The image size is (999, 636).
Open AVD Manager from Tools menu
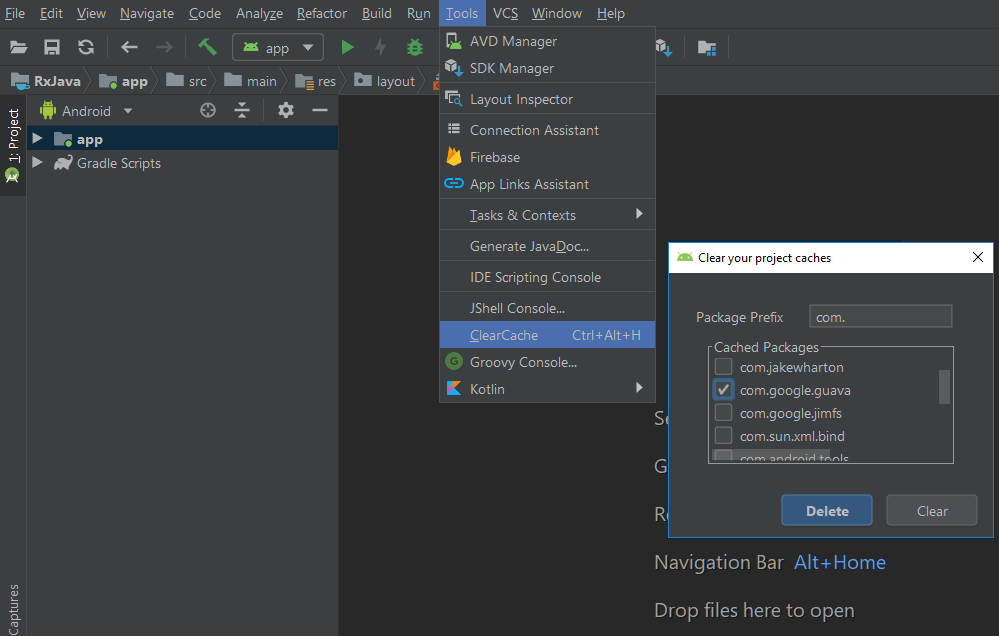[x=547, y=41]
